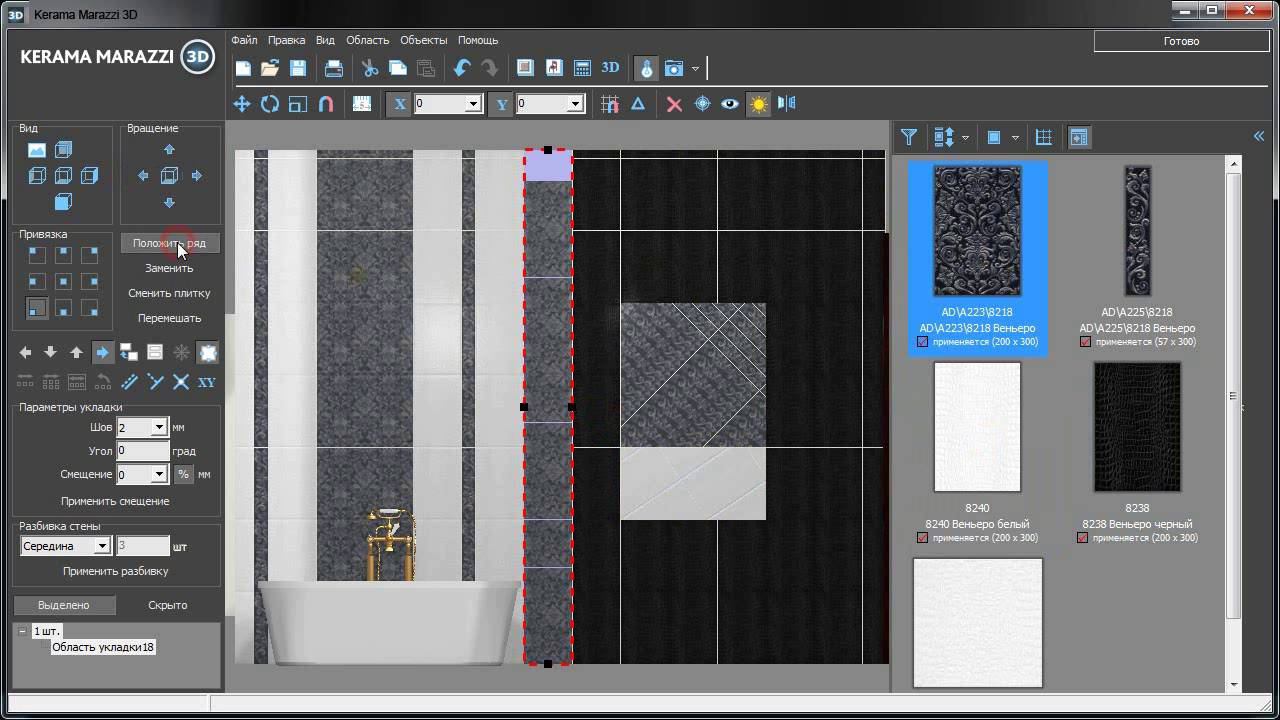
Task: Toggle checkbox for 8240 Веньеро белый
Action: [922, 538]
